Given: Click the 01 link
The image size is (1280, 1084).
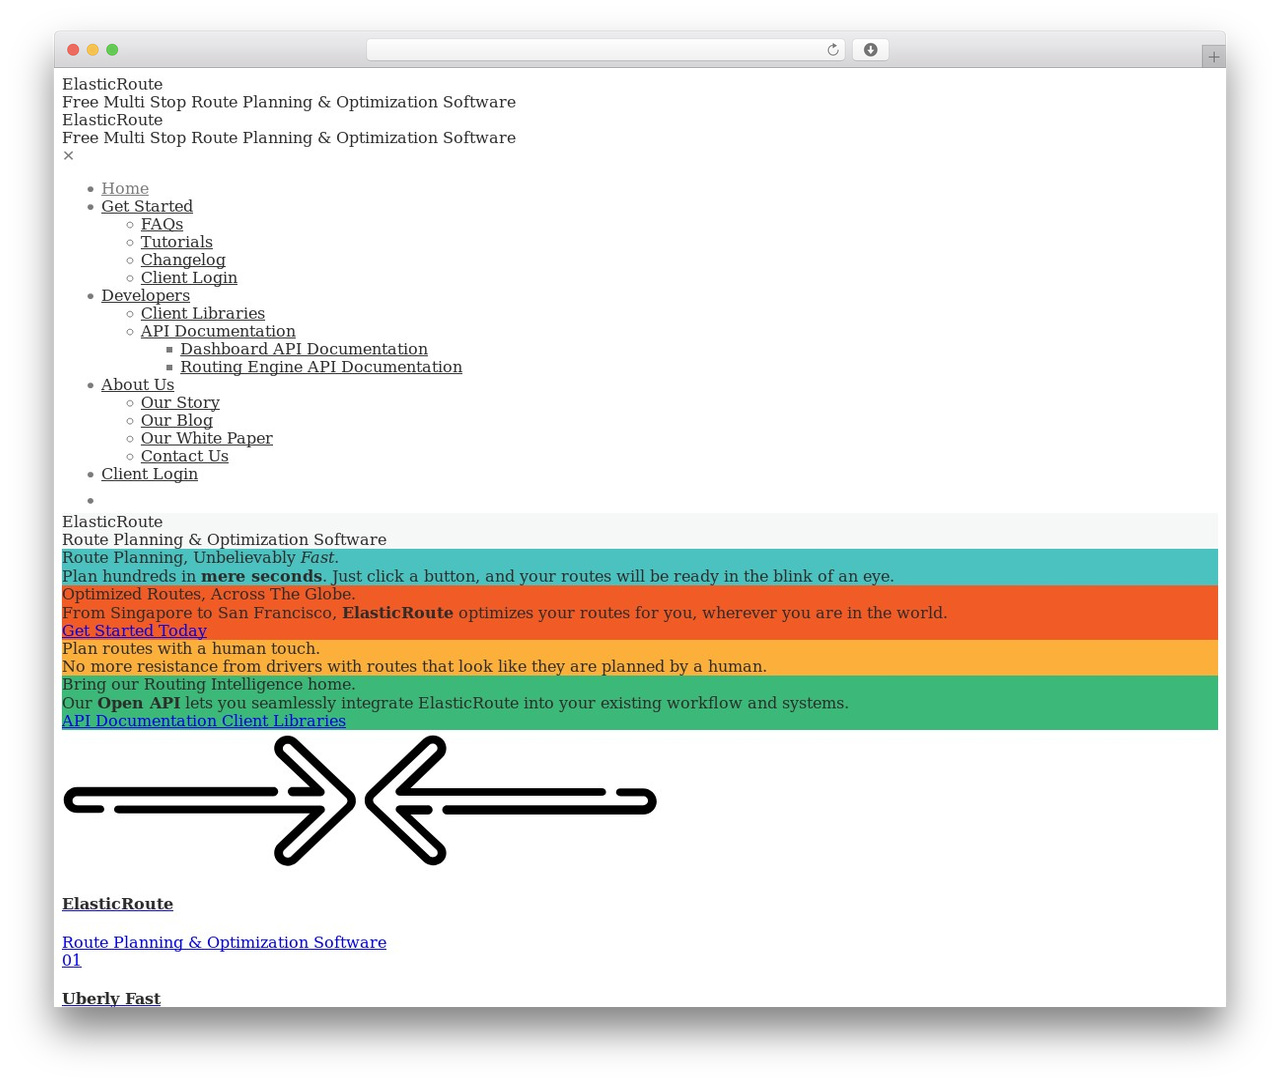Looking at the screenshot, I should pyautogui.click(x=71, y=961).
